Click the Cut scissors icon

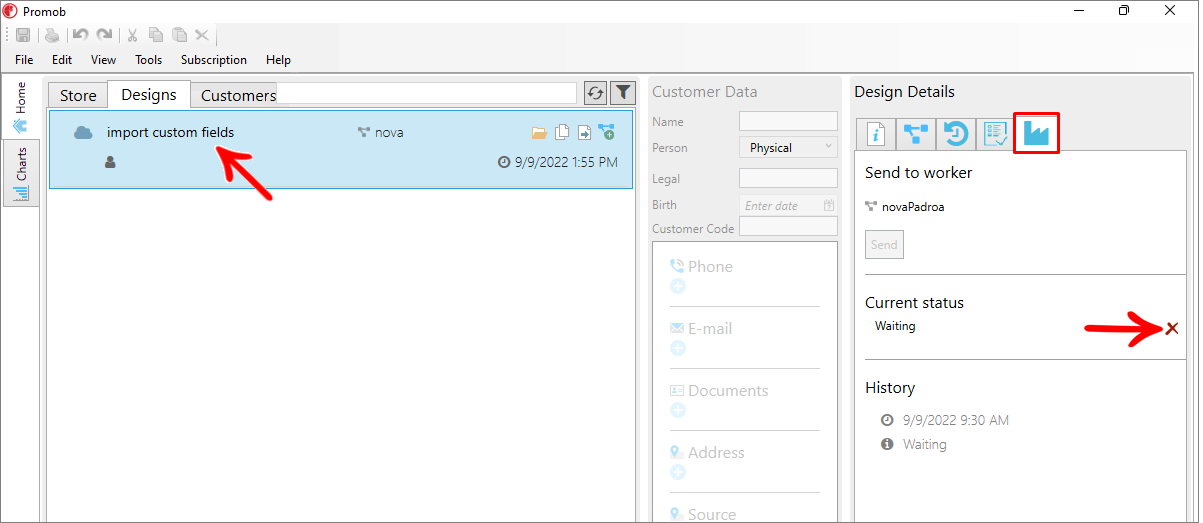(132, 35)
